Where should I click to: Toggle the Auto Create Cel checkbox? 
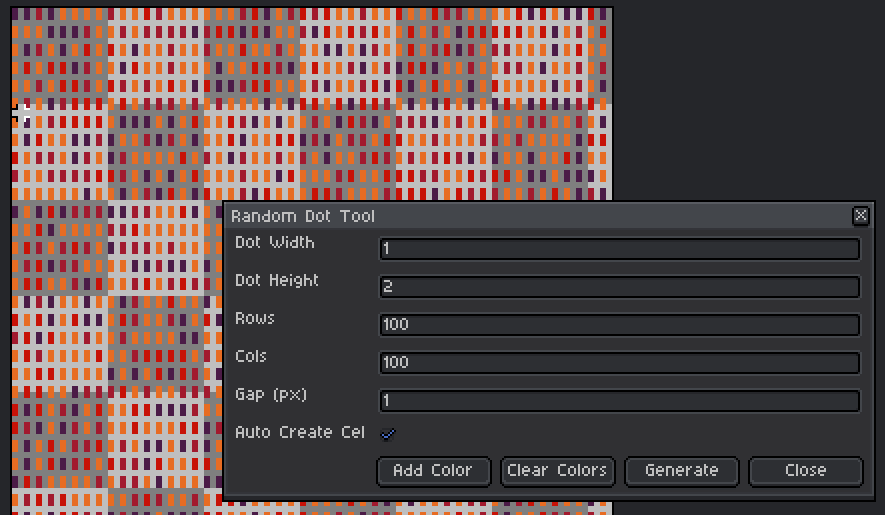[x=388, y=433]
